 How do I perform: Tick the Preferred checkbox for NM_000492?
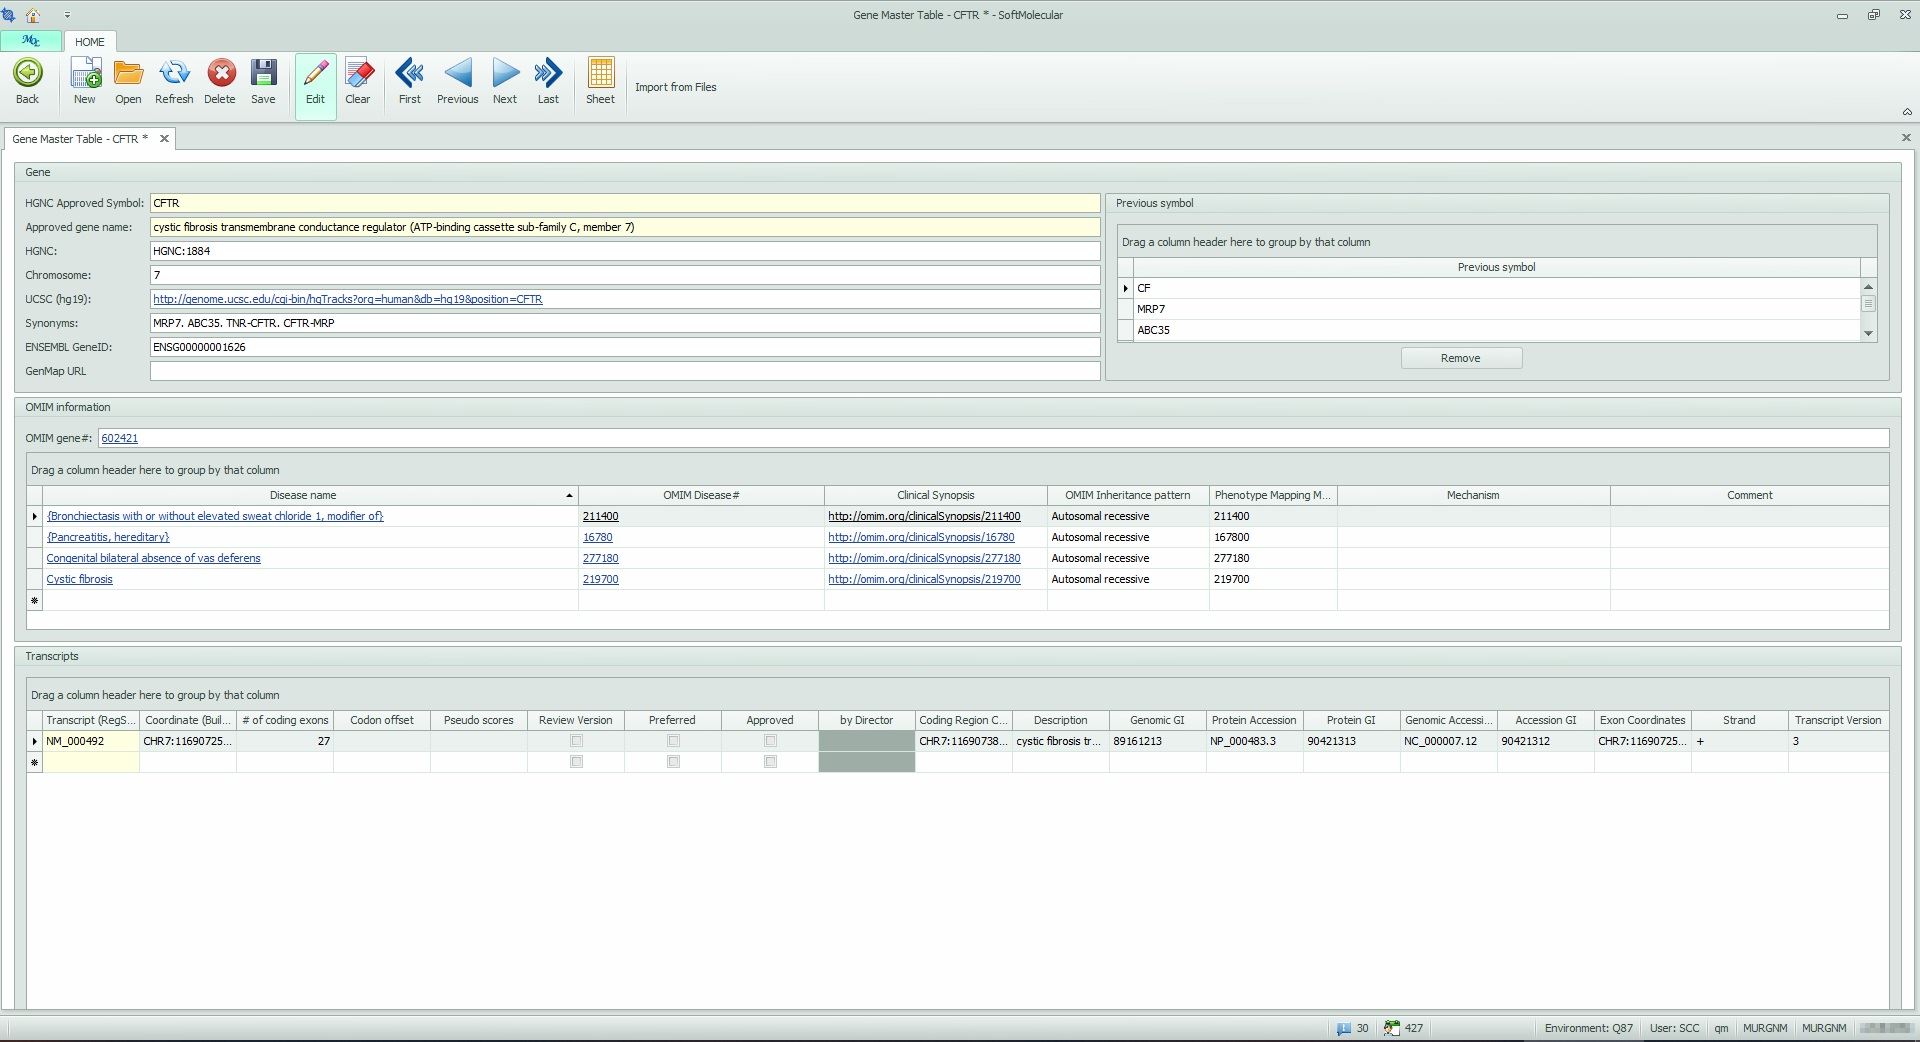pyautogui.click(x=673, y=741)
